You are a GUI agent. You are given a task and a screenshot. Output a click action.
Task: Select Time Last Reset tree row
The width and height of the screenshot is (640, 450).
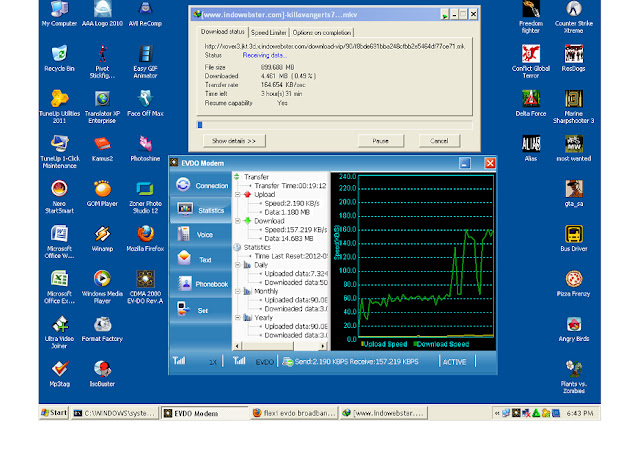[x=291, y=256]
